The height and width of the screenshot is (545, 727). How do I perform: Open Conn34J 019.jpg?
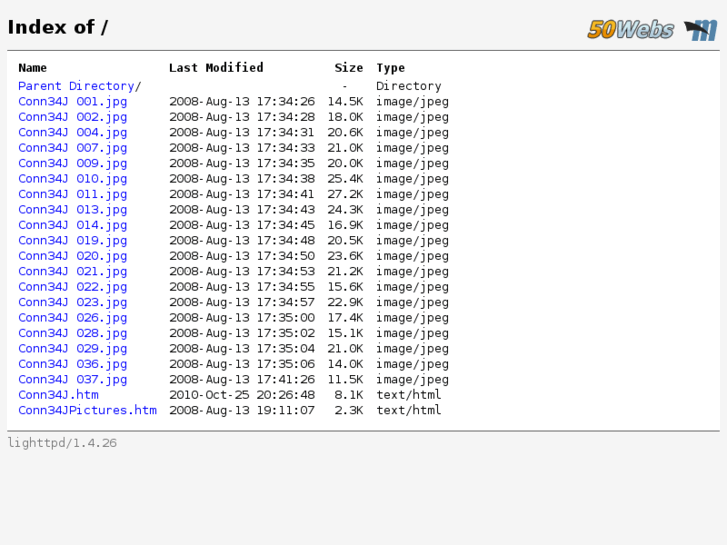tap(72, 240)
